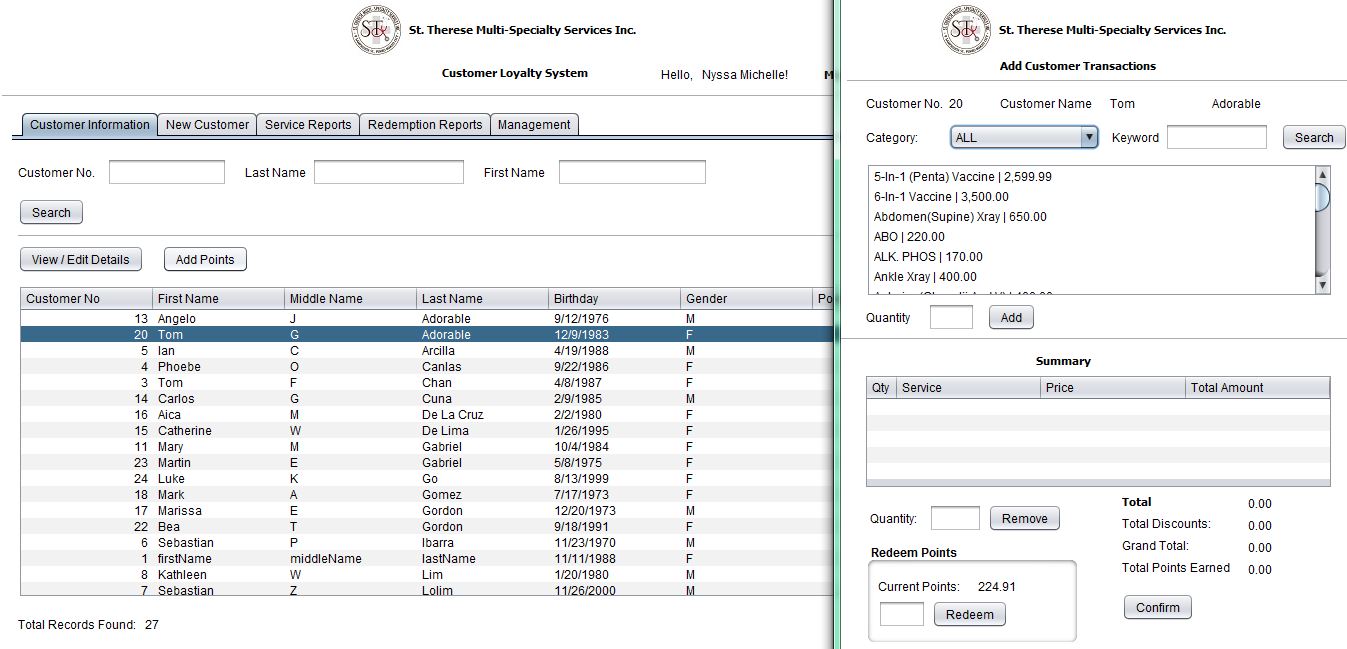Select customer row 13 Angelo Adorable

(x=427, y=319)
